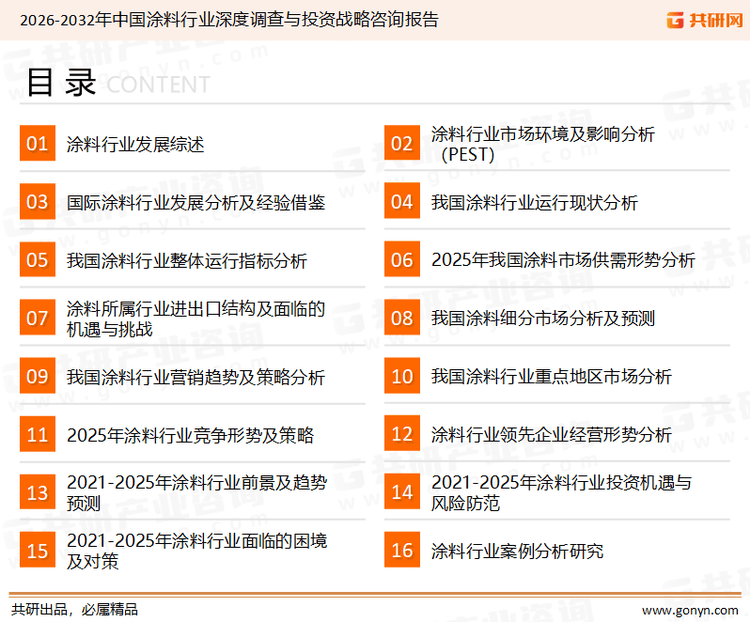Screen dimensions: 750x622
Task: Select chapter title 2021-2025年涂料行业前景及趋势预测
Action: [x=197, y=493]
